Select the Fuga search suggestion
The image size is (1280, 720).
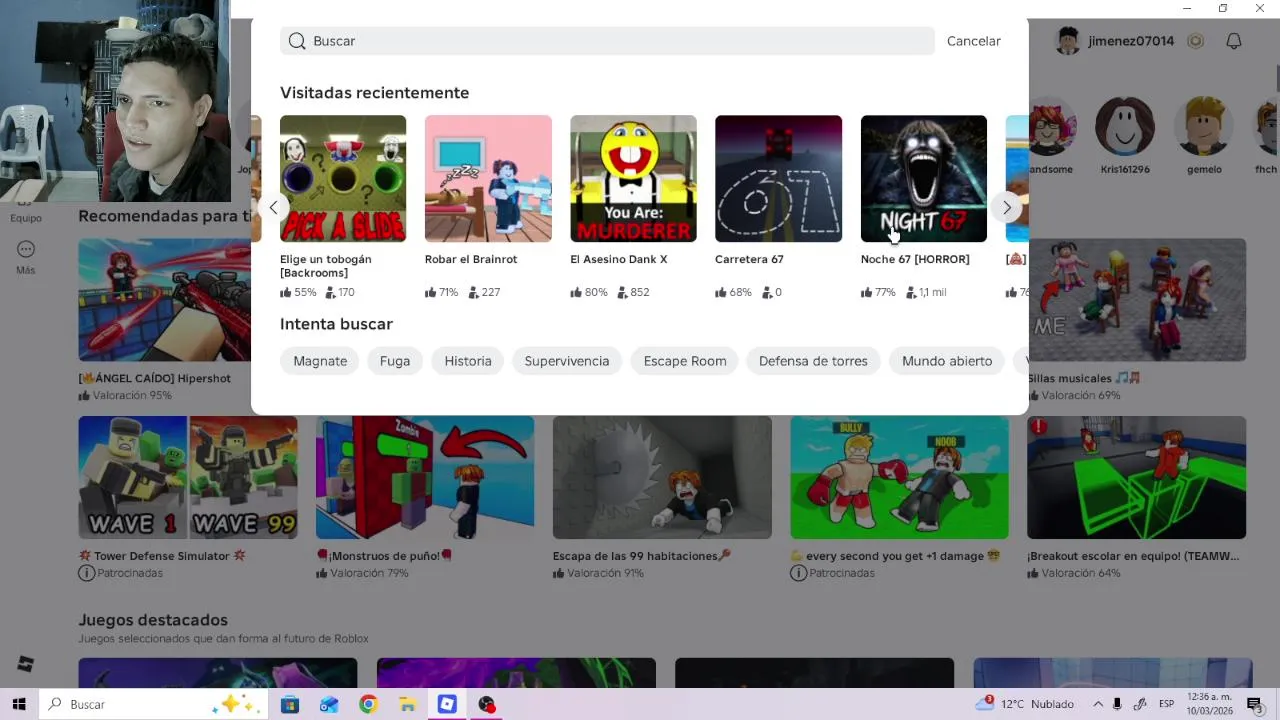tap(395, 361)
